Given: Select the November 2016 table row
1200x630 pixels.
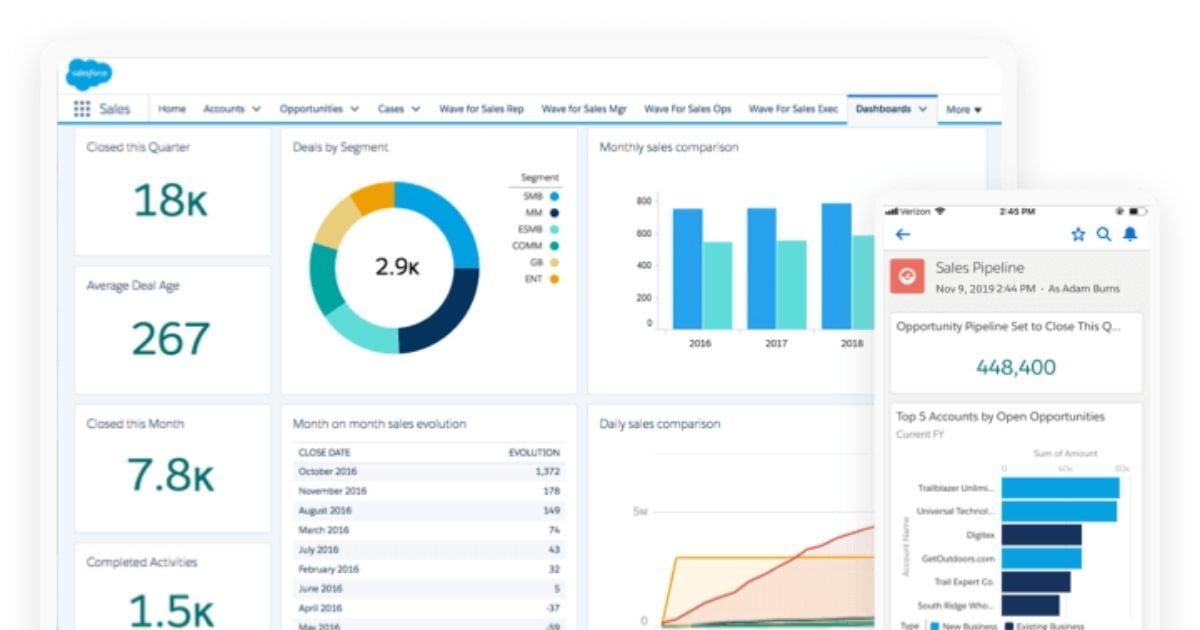Looking at the screenshot, I should pyautogui.click(x=429, y=491).
